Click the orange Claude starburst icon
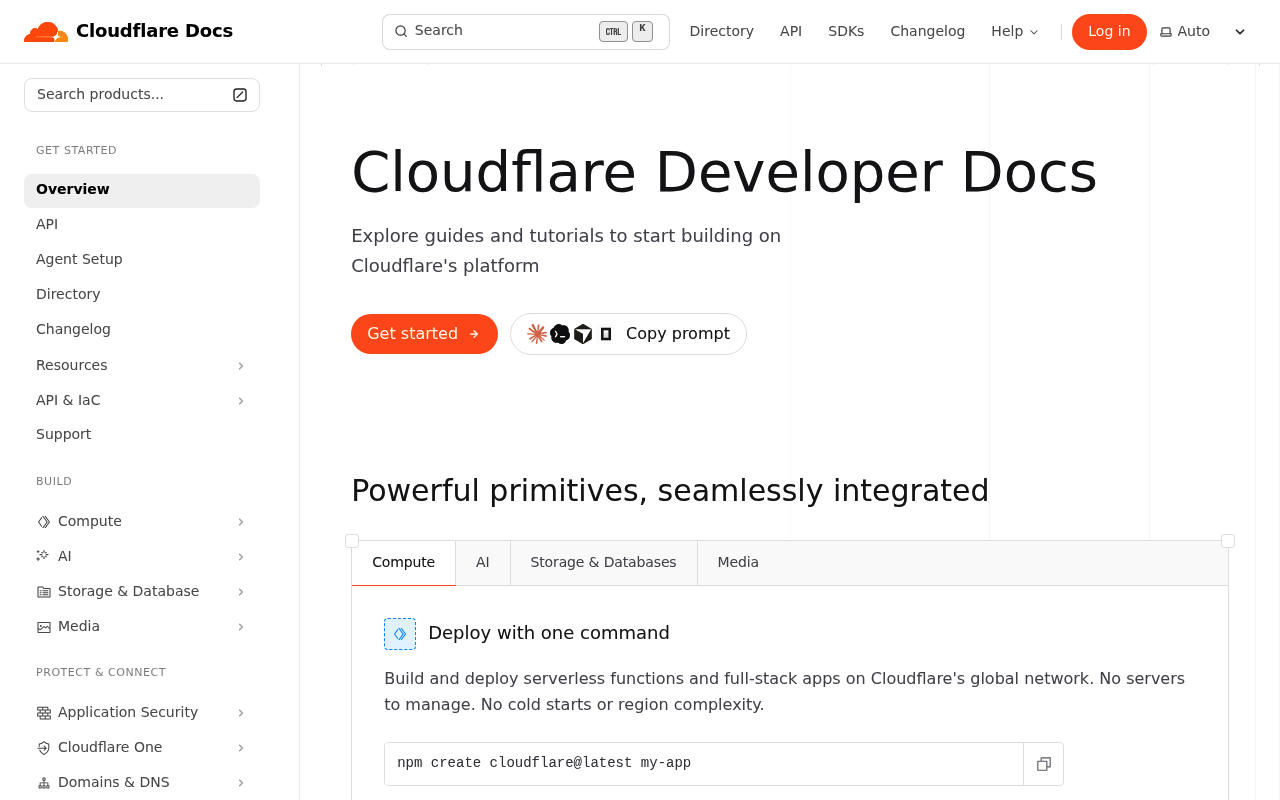Image resolution: width=1280 pixels, height=800 pixels. pos(537,334)
